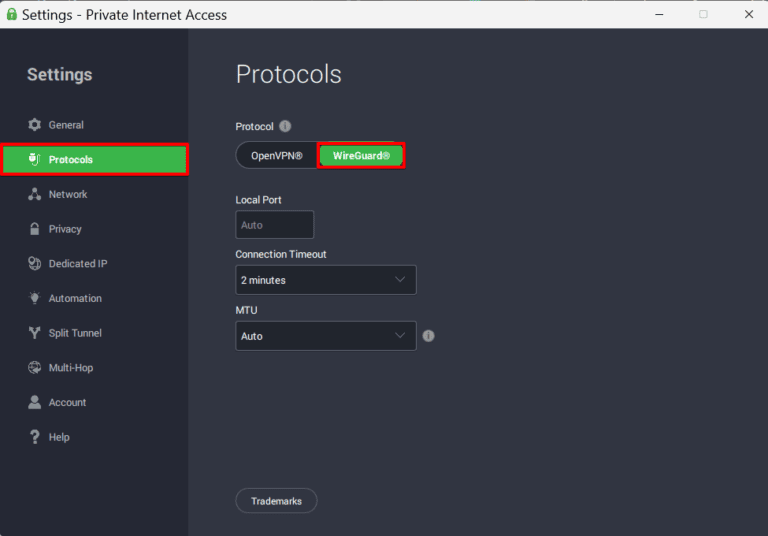
Task: Click the Account person icon
Action: (x=35, y=402)
